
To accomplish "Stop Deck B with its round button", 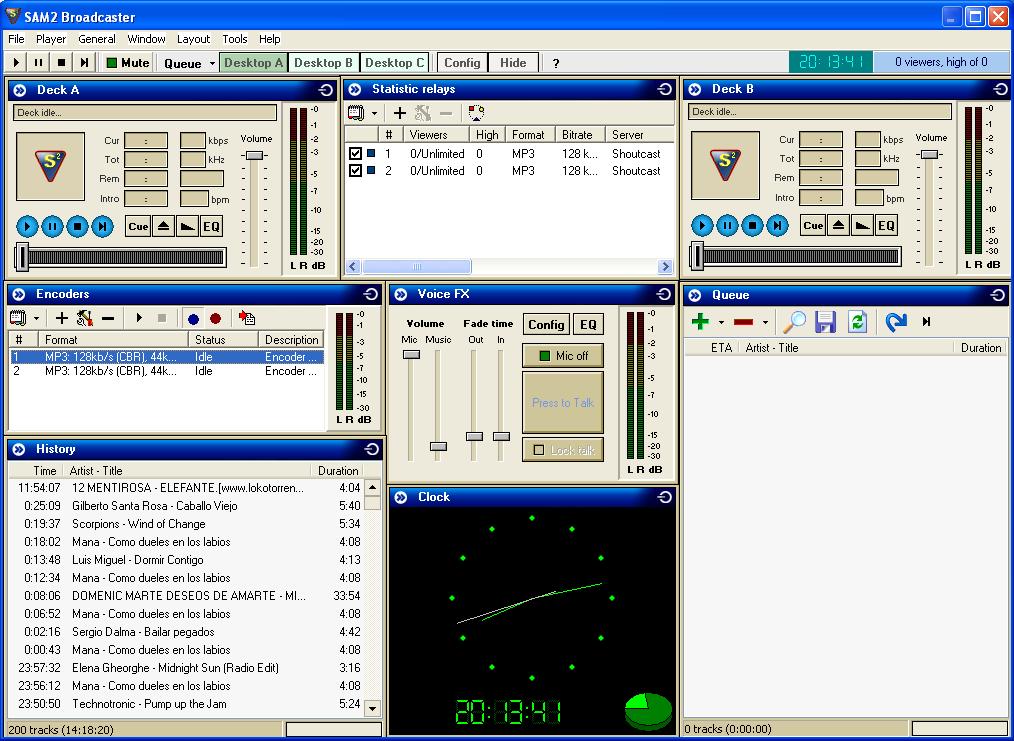I will click(x=752, y=226).
